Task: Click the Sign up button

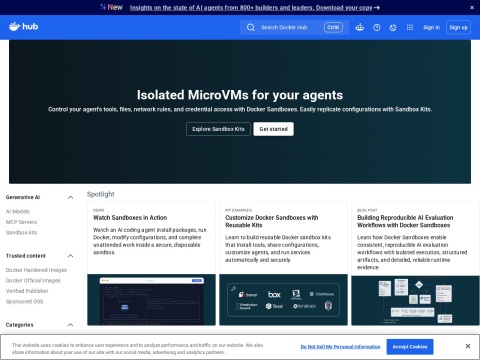Action: click(458, 27)
